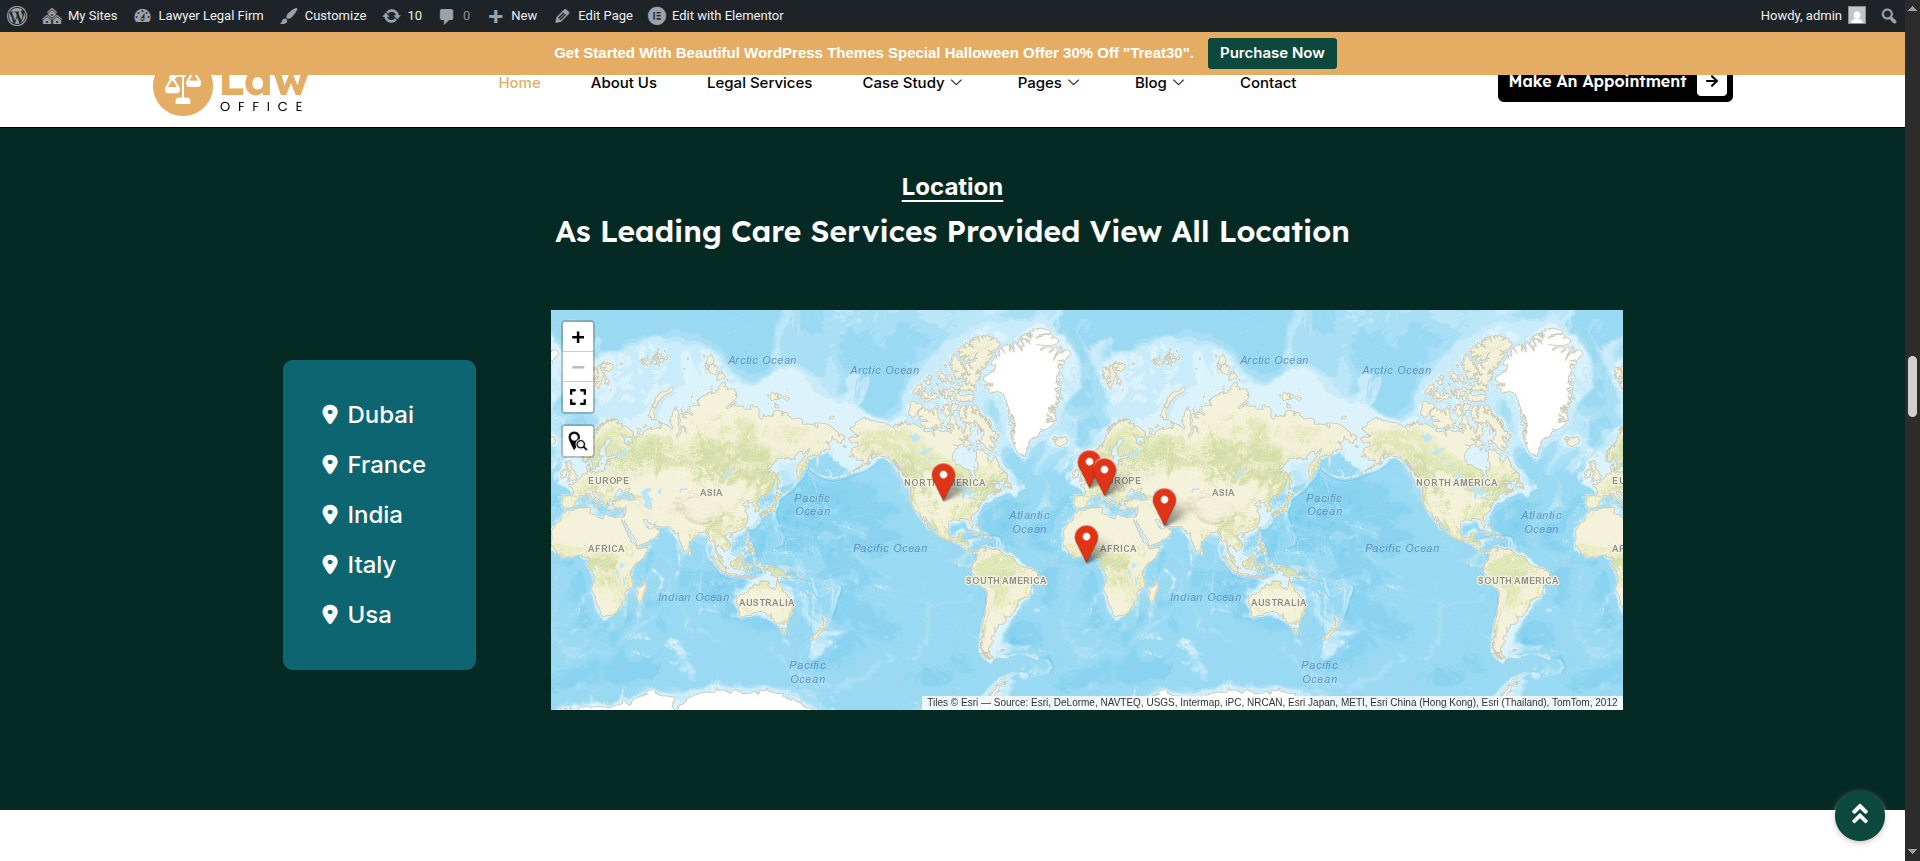
Task: Select Dubai from the location list
Action: click(x=380, y=415)
